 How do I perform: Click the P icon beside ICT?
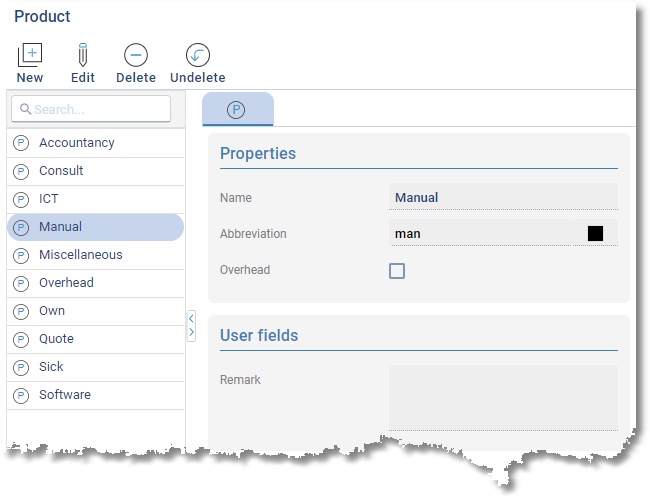click(21, 199)
